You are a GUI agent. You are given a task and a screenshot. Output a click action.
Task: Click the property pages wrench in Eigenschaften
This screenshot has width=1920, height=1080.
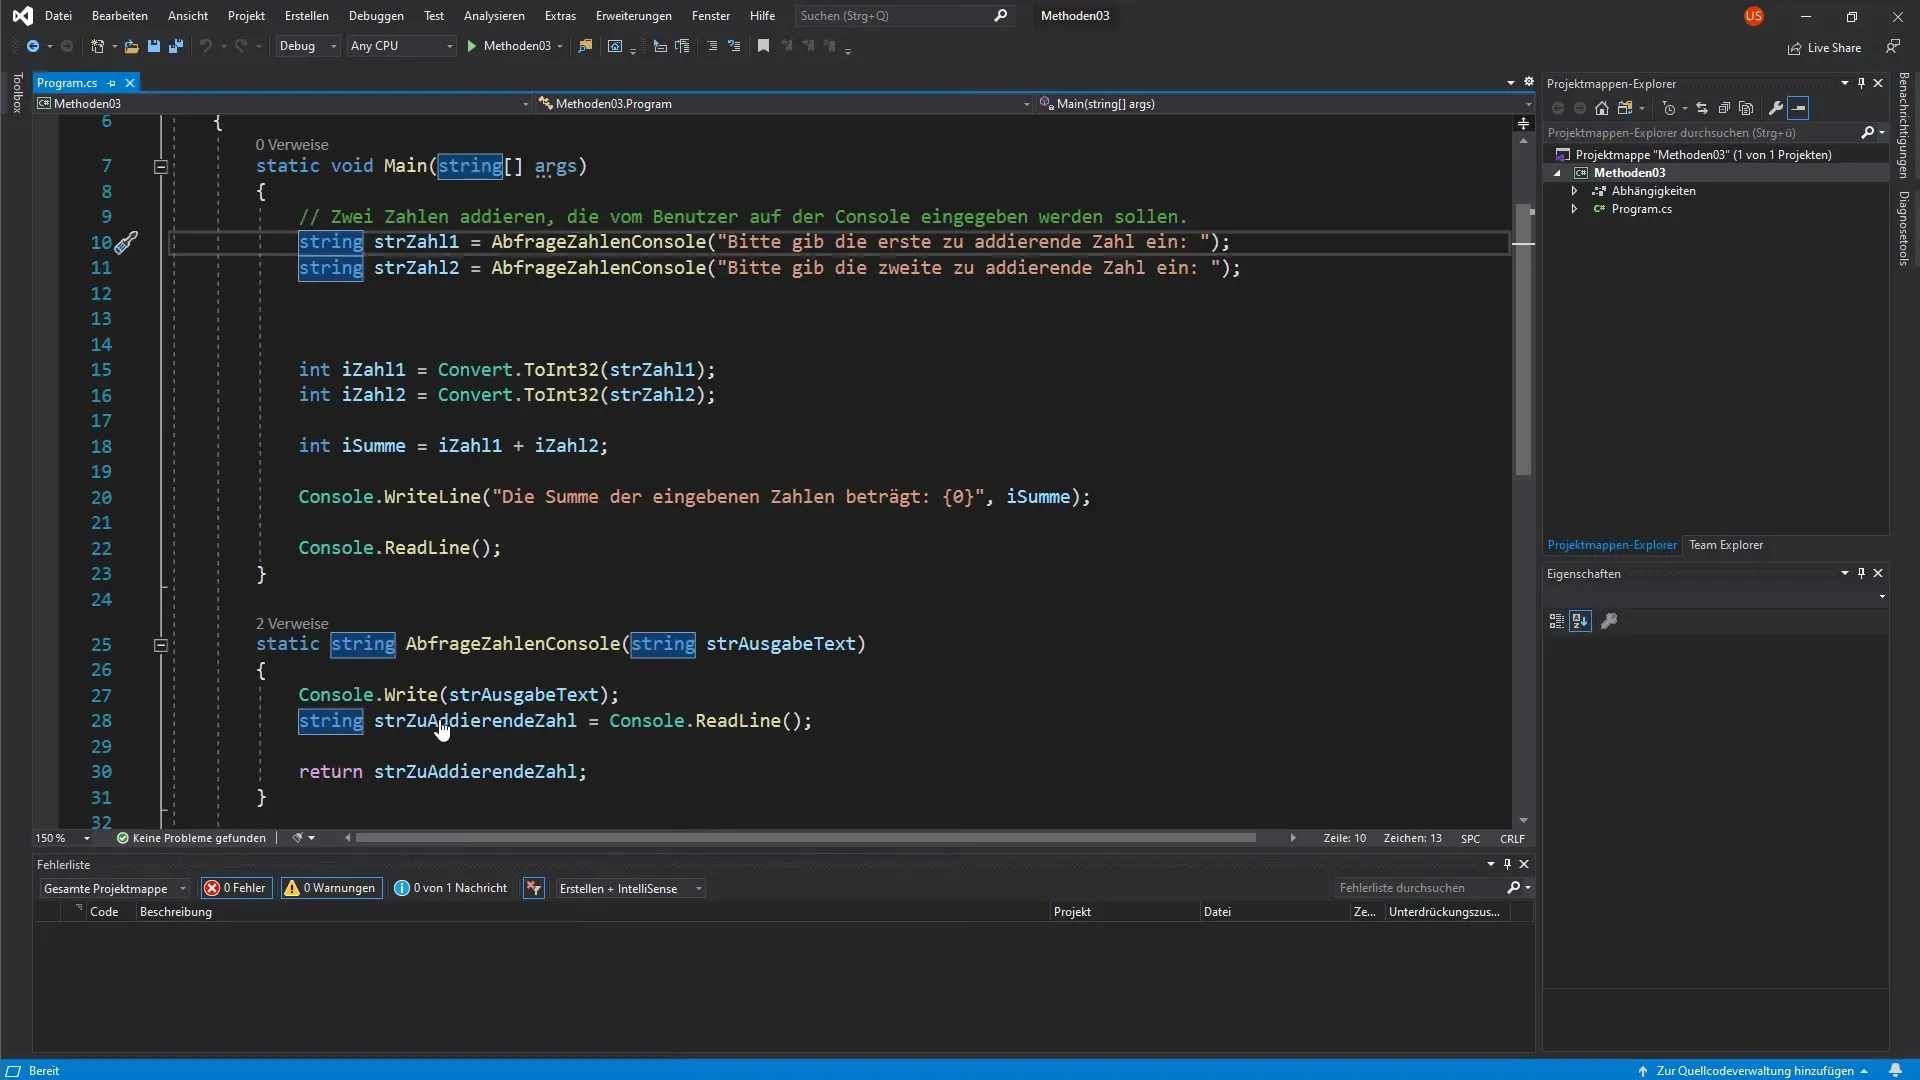click(1609, 621)
